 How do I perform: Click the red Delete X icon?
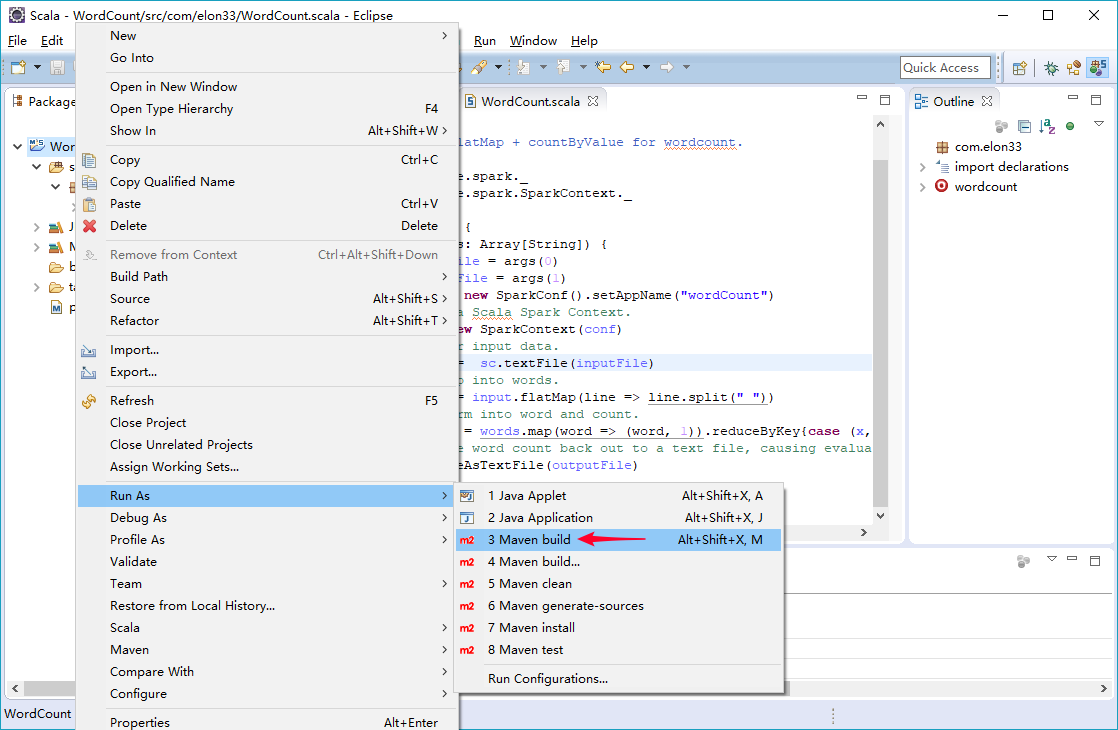click(x=89, y=226)
